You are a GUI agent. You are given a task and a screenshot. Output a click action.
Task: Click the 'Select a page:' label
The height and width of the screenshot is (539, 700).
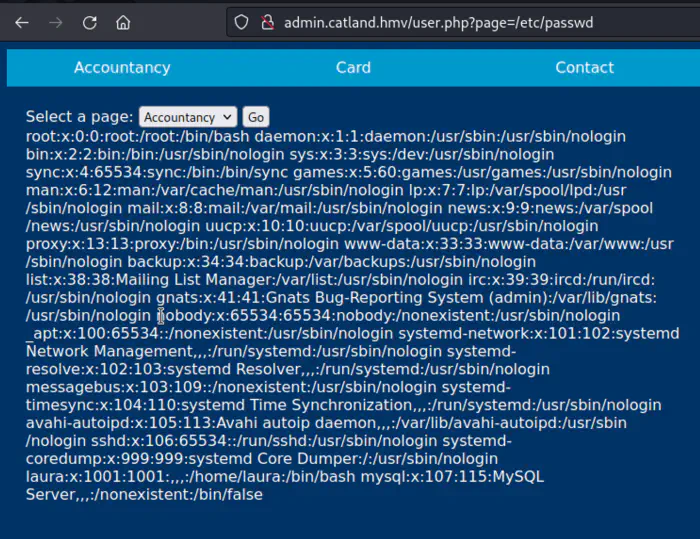click(x=80, y=117)
